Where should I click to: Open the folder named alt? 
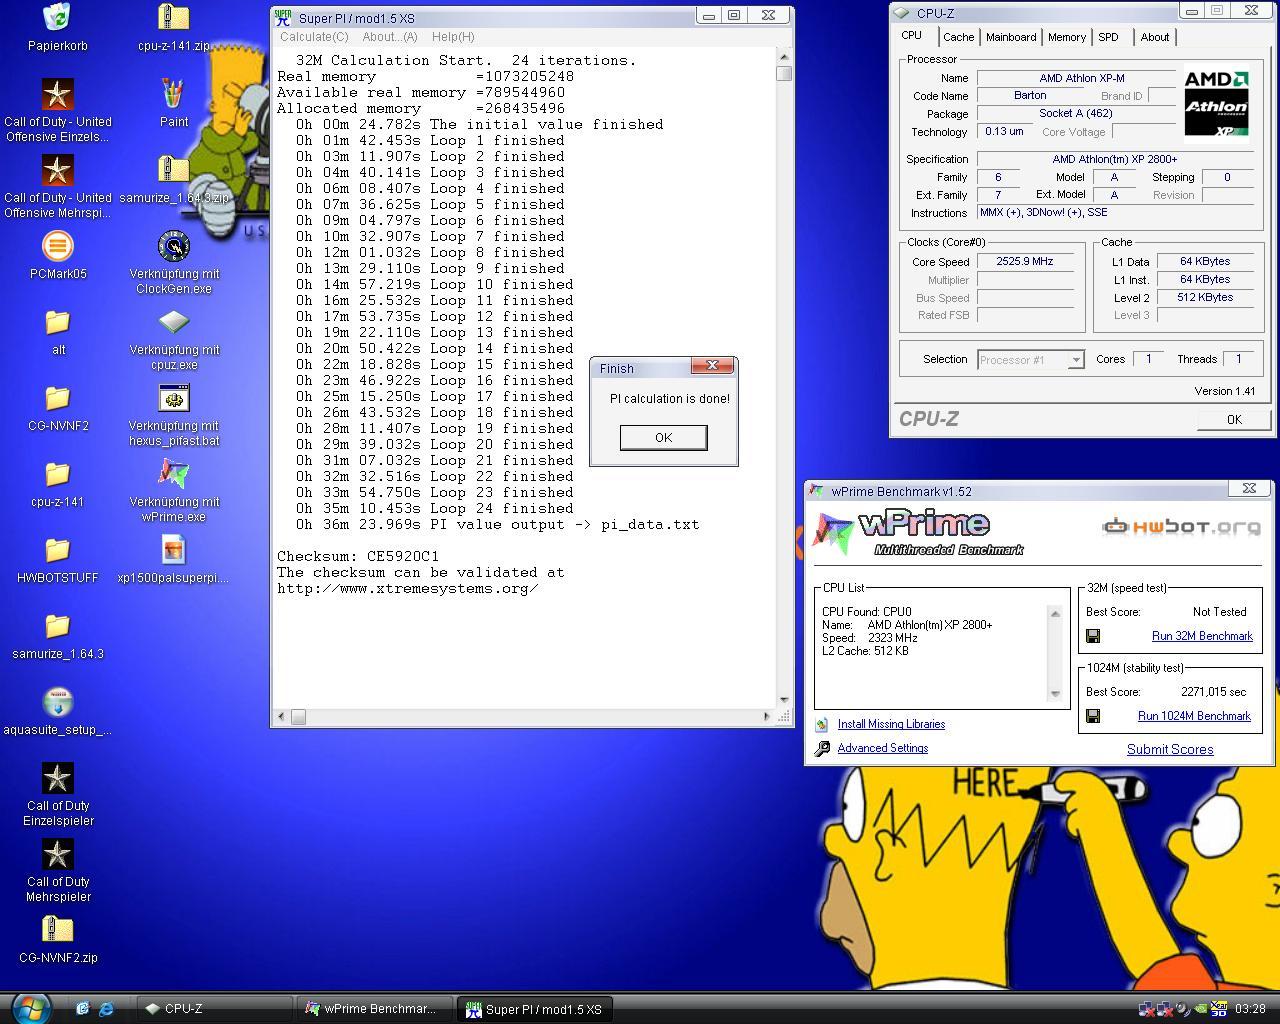58,322
